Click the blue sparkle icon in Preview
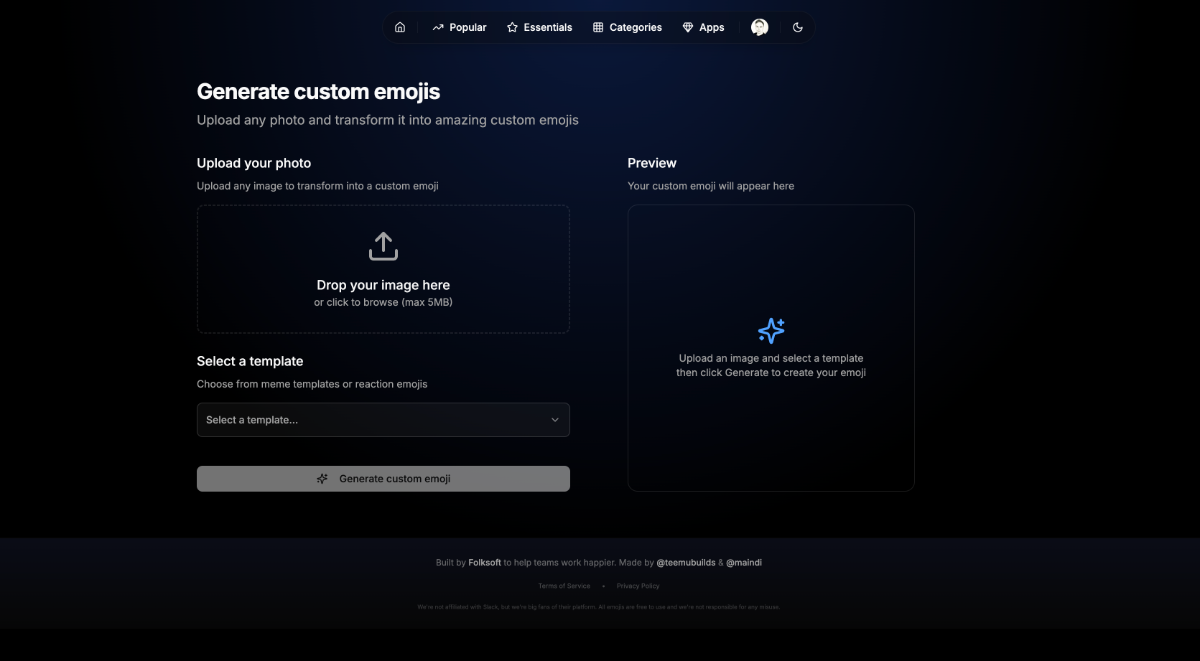 click(771, 331)
